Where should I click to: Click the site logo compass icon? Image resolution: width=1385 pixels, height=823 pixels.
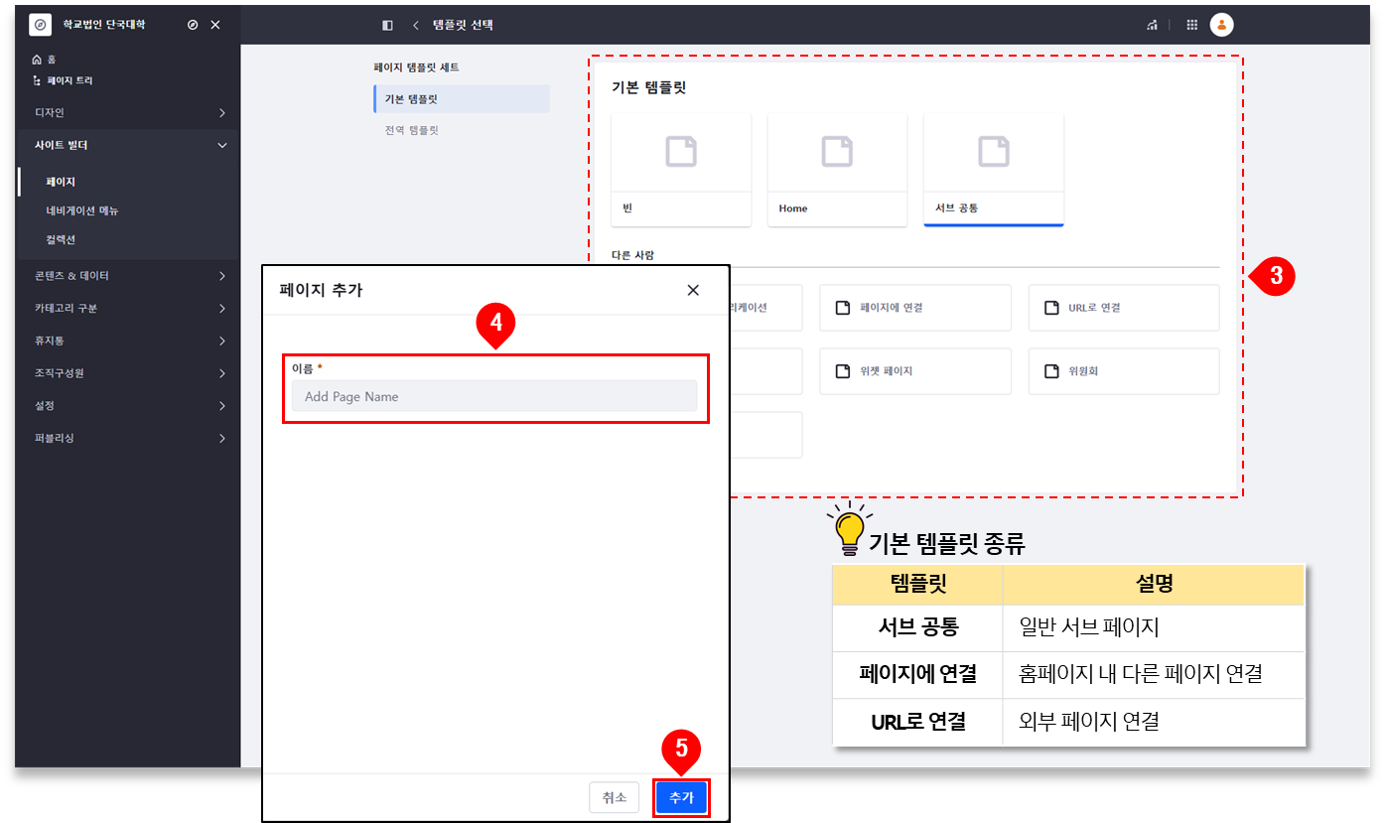click(x=40, y=24)
